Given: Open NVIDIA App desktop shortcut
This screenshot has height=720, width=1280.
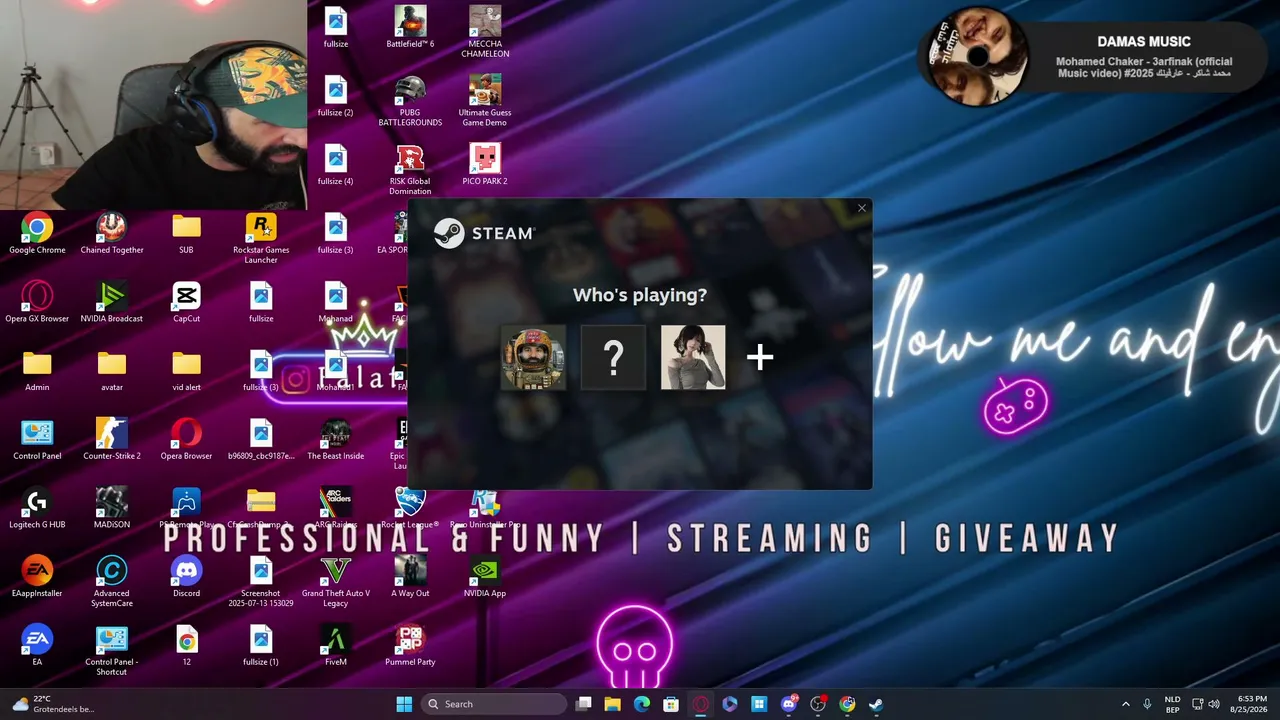Looking at the screenshot, I should pyautogui.click(x=485, y=578).
